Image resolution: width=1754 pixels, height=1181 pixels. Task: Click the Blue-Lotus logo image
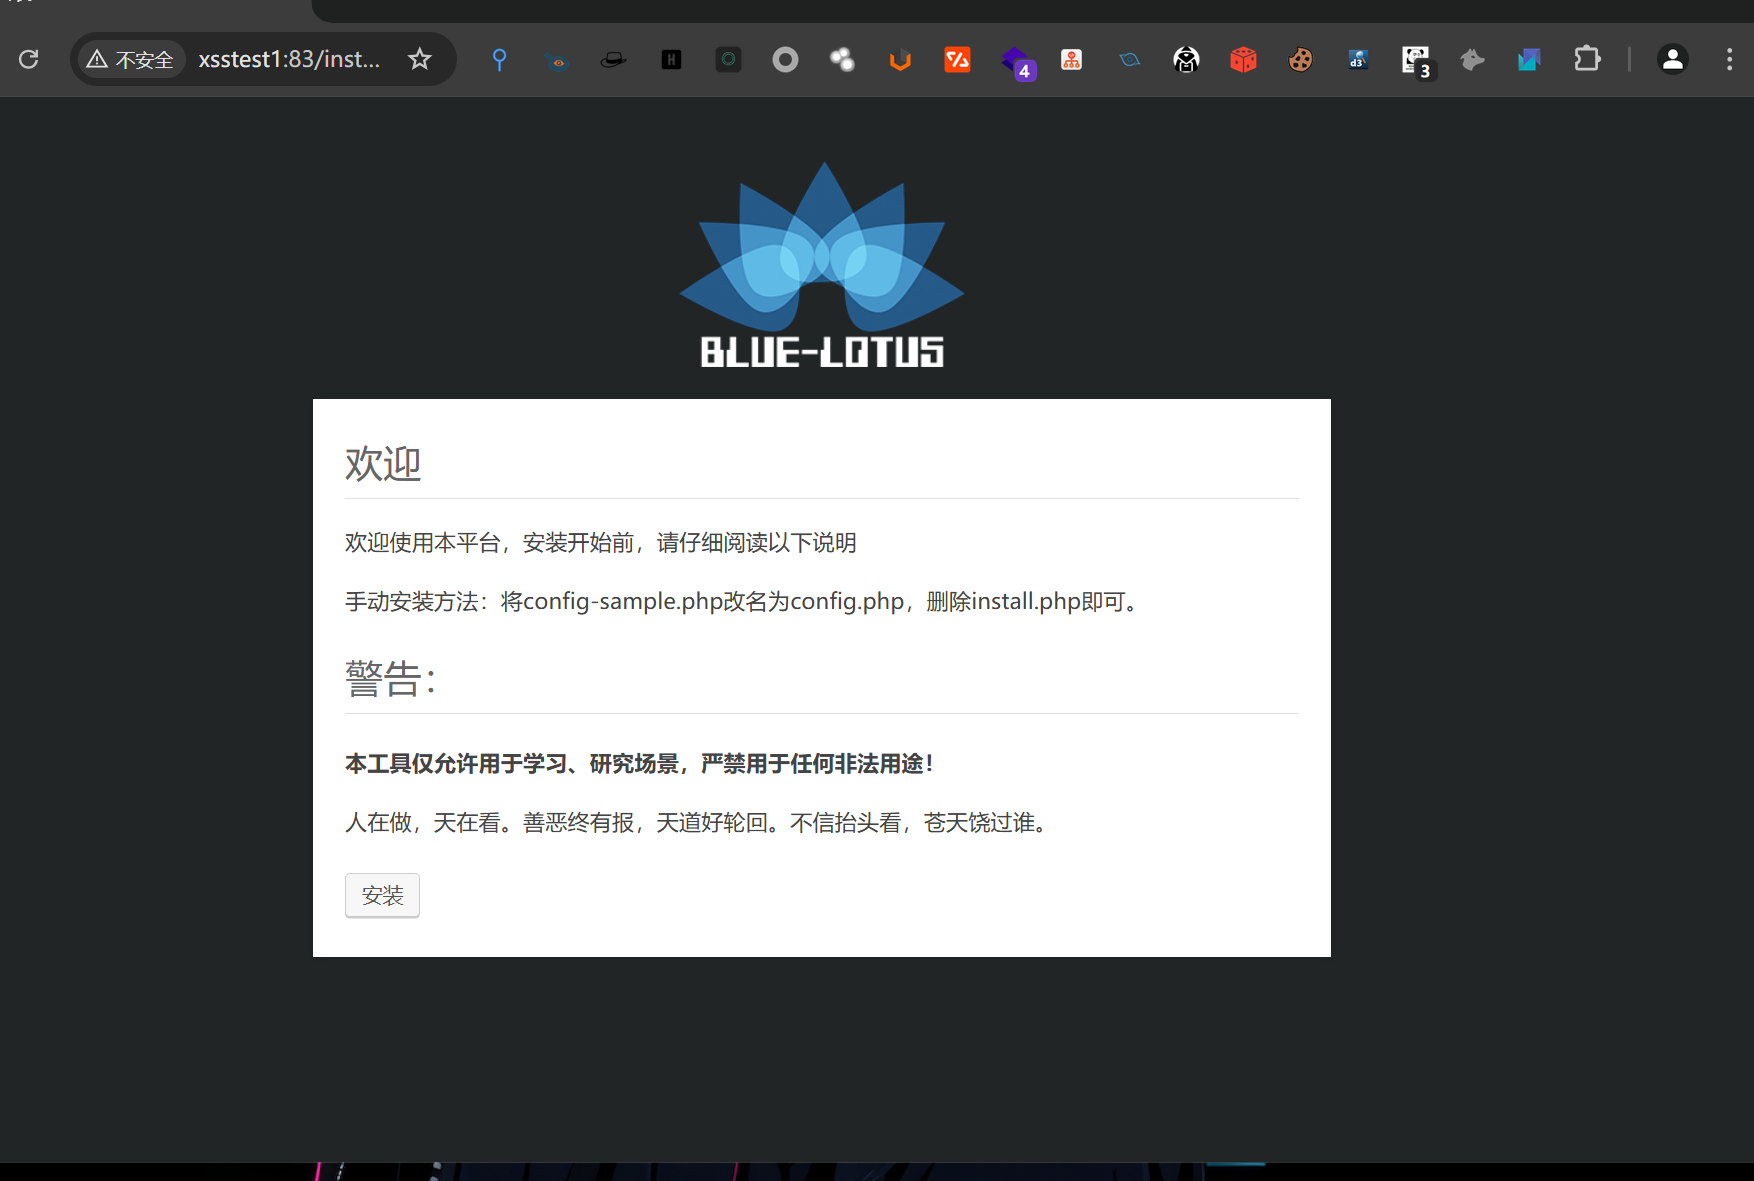pyautogui.click(x=822, y=265)
